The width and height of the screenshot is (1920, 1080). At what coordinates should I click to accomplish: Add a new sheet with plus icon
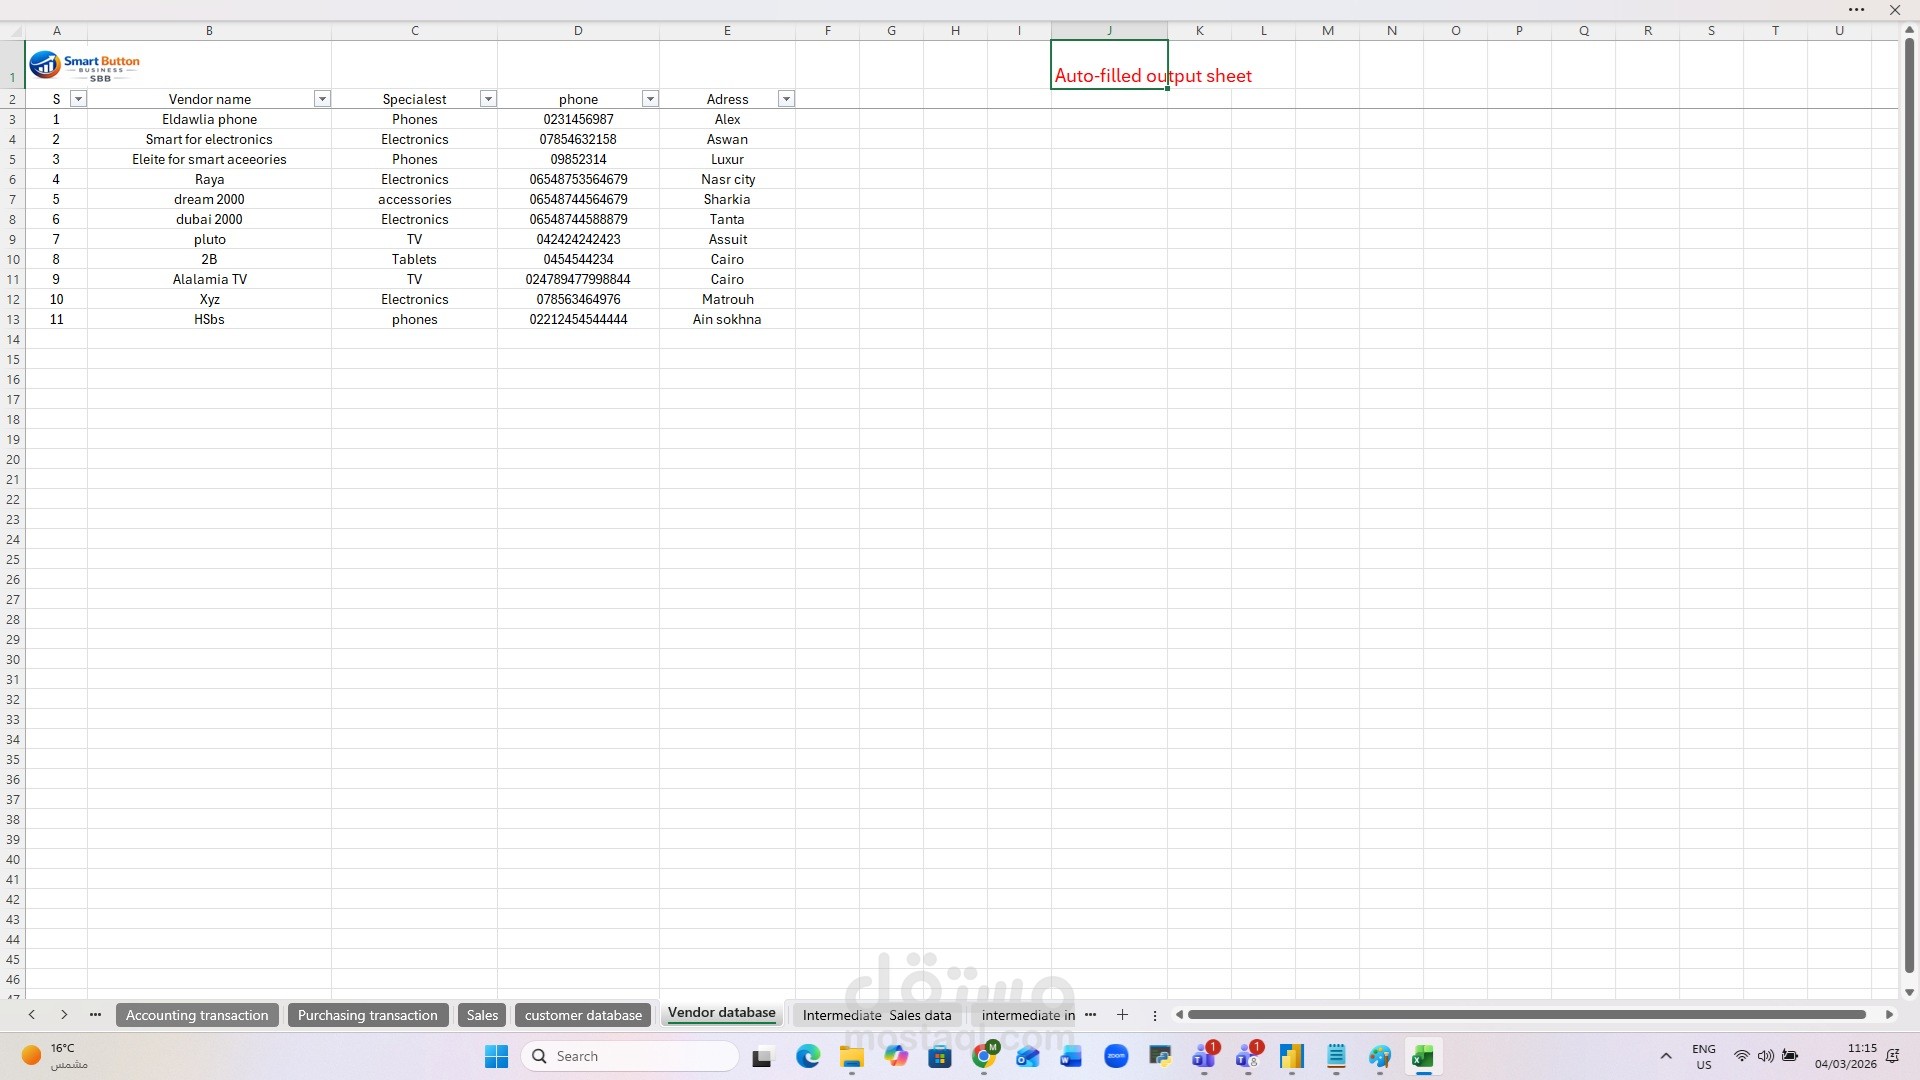1122,1015
